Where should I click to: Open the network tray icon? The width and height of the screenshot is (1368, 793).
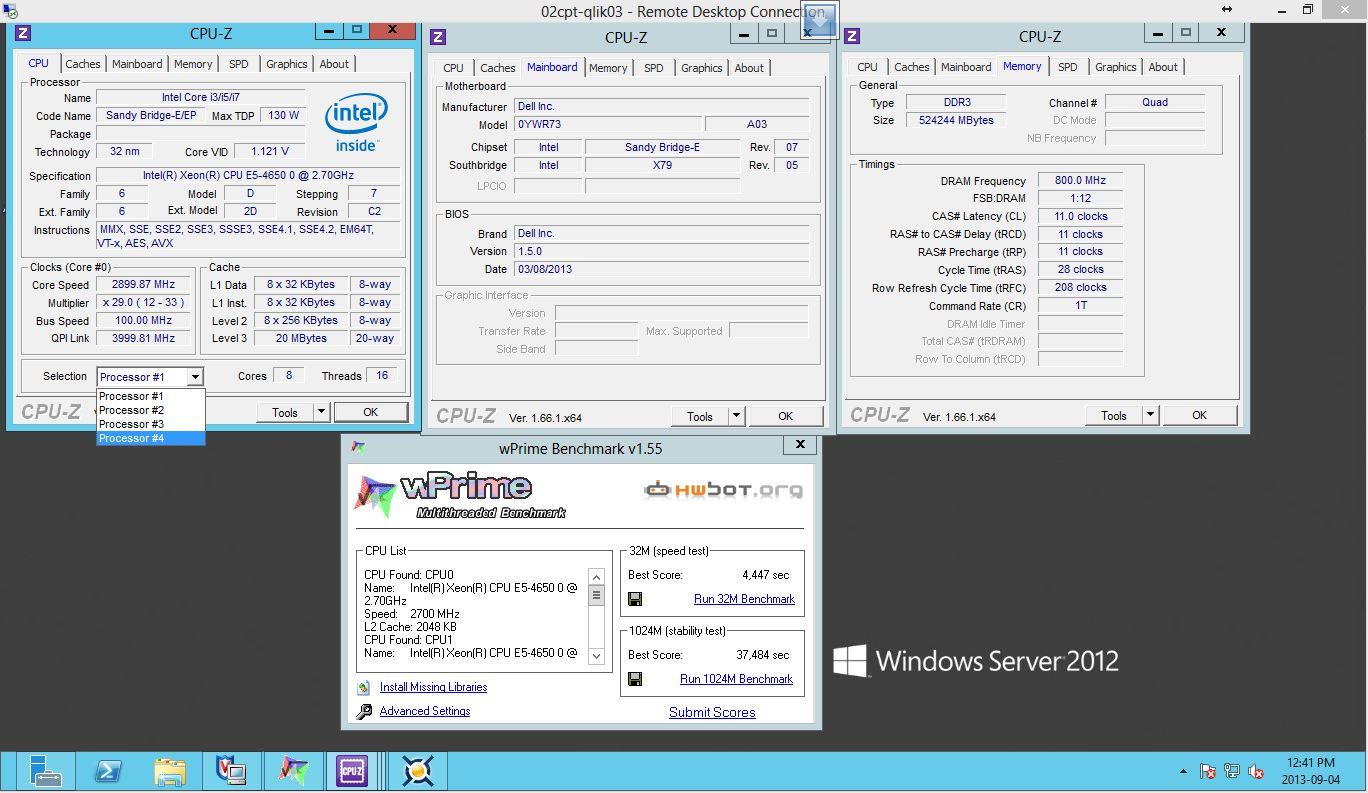pyautogui.click(x=1232, y=771)
